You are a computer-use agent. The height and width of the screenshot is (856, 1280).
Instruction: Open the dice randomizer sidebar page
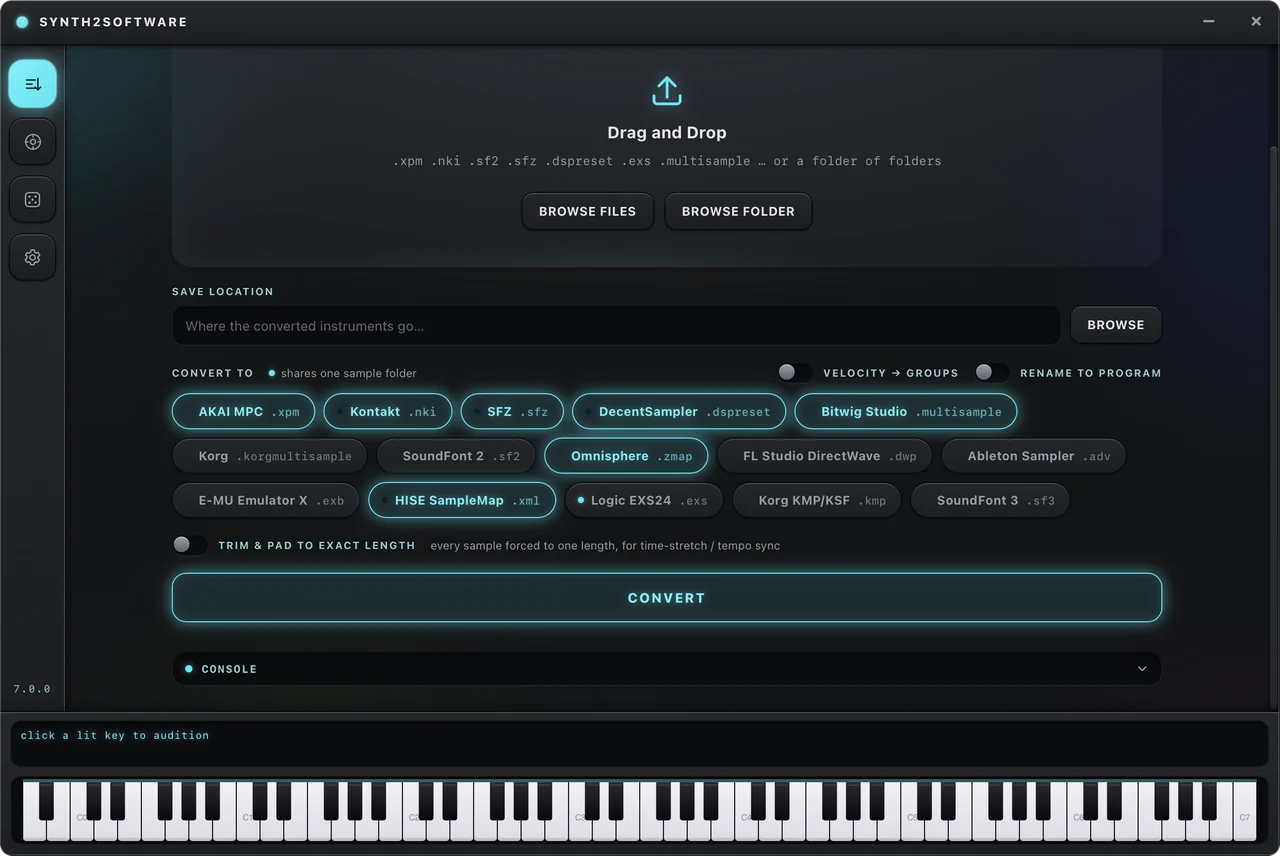[33, 200]
